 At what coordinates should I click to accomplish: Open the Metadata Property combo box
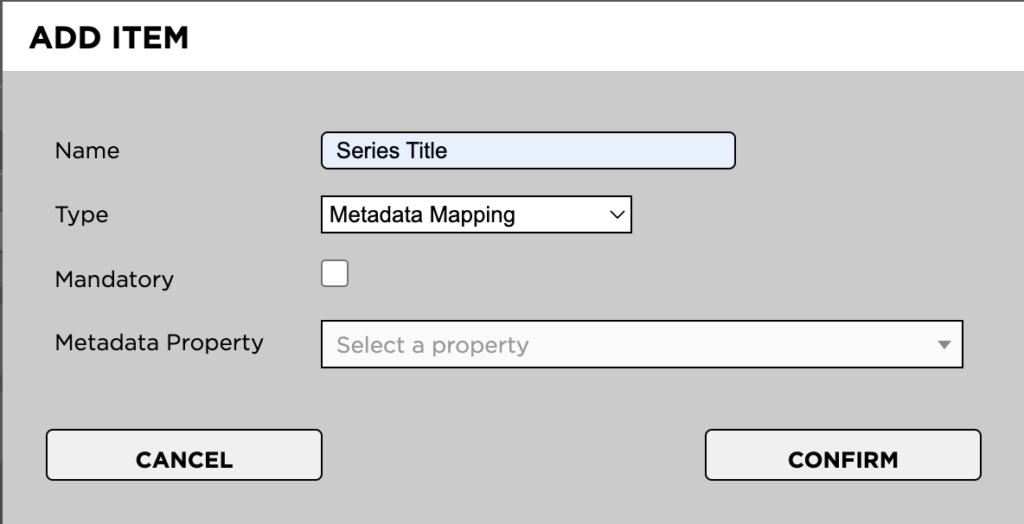[641, 344]
